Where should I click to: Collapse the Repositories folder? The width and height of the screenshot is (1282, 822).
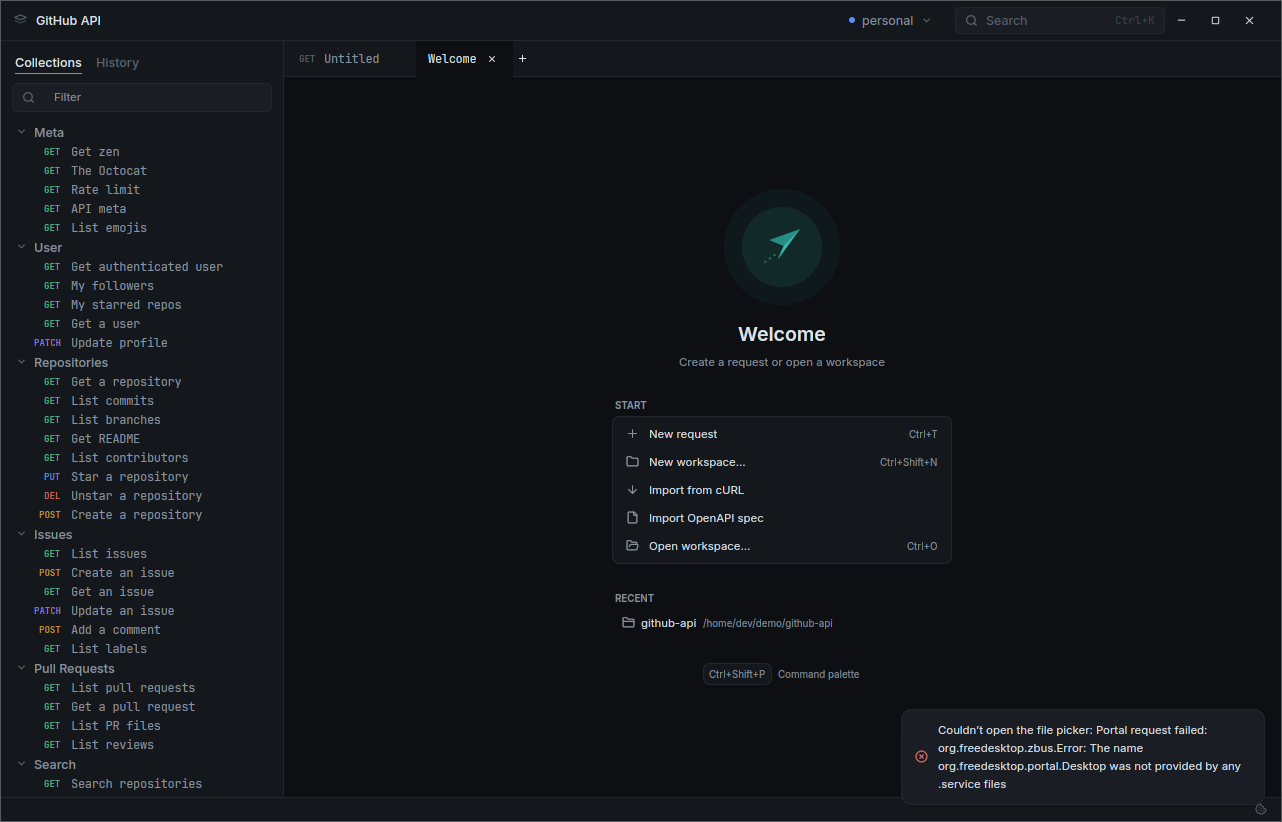pos(21,362)
